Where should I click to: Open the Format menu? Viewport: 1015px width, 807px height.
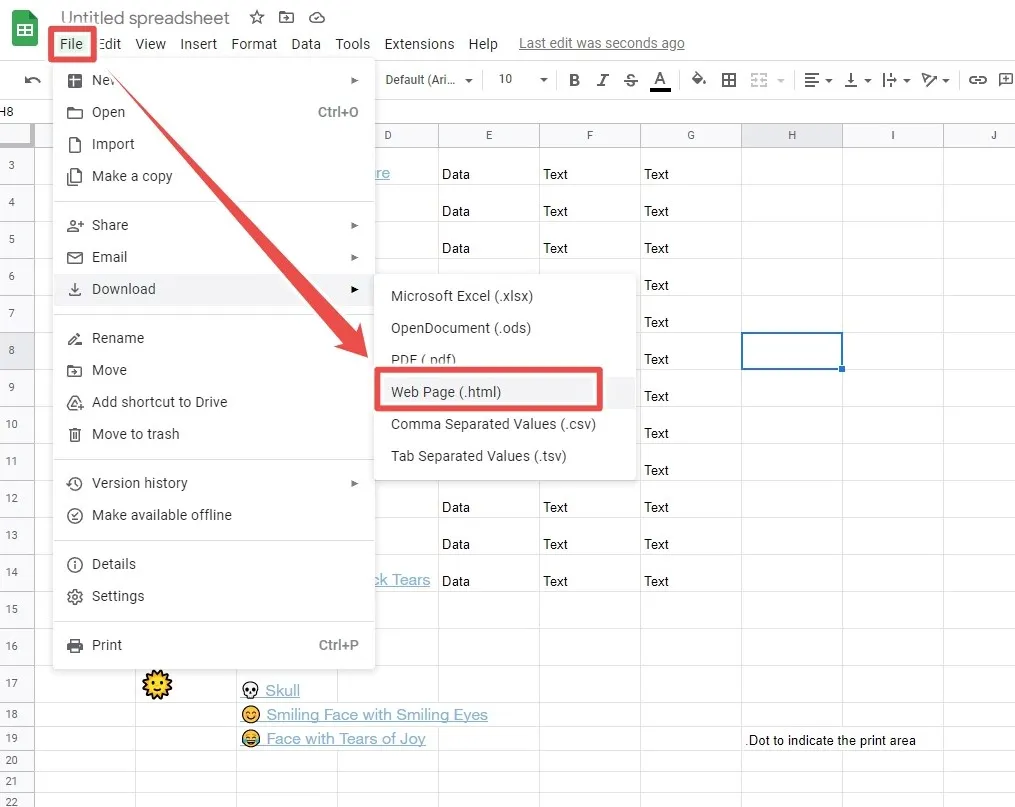[254, 44]
